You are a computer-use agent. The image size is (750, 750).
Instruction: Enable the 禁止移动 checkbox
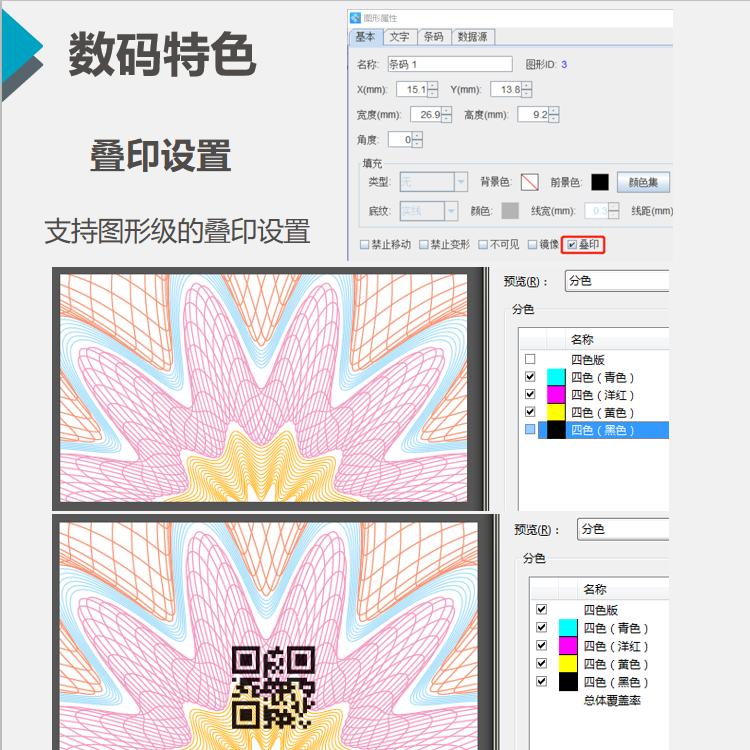pyautogui.click(x=365, y=245)
